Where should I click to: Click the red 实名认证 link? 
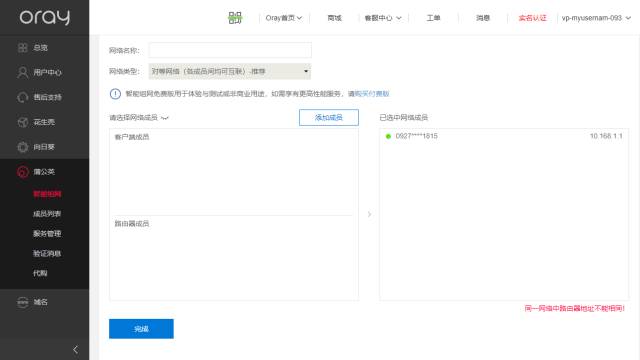[x=532, y=18]
